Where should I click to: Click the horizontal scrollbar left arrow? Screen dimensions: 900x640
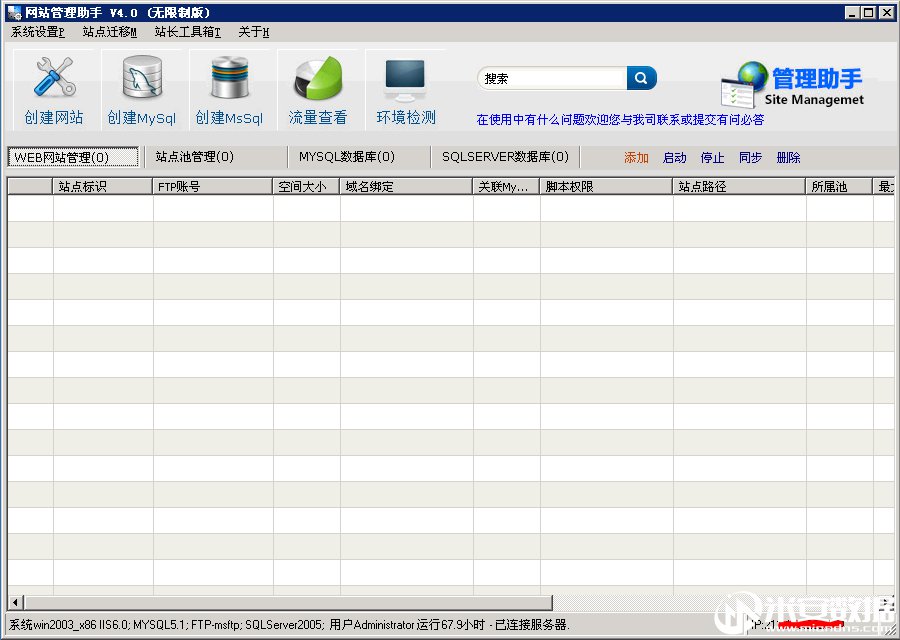pyautogui.click(x=15, y=603)
